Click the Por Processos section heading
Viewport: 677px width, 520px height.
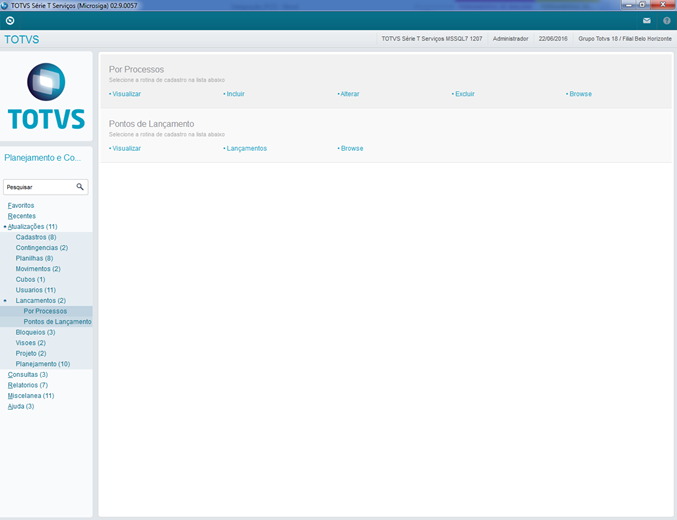tap(136, 70)
